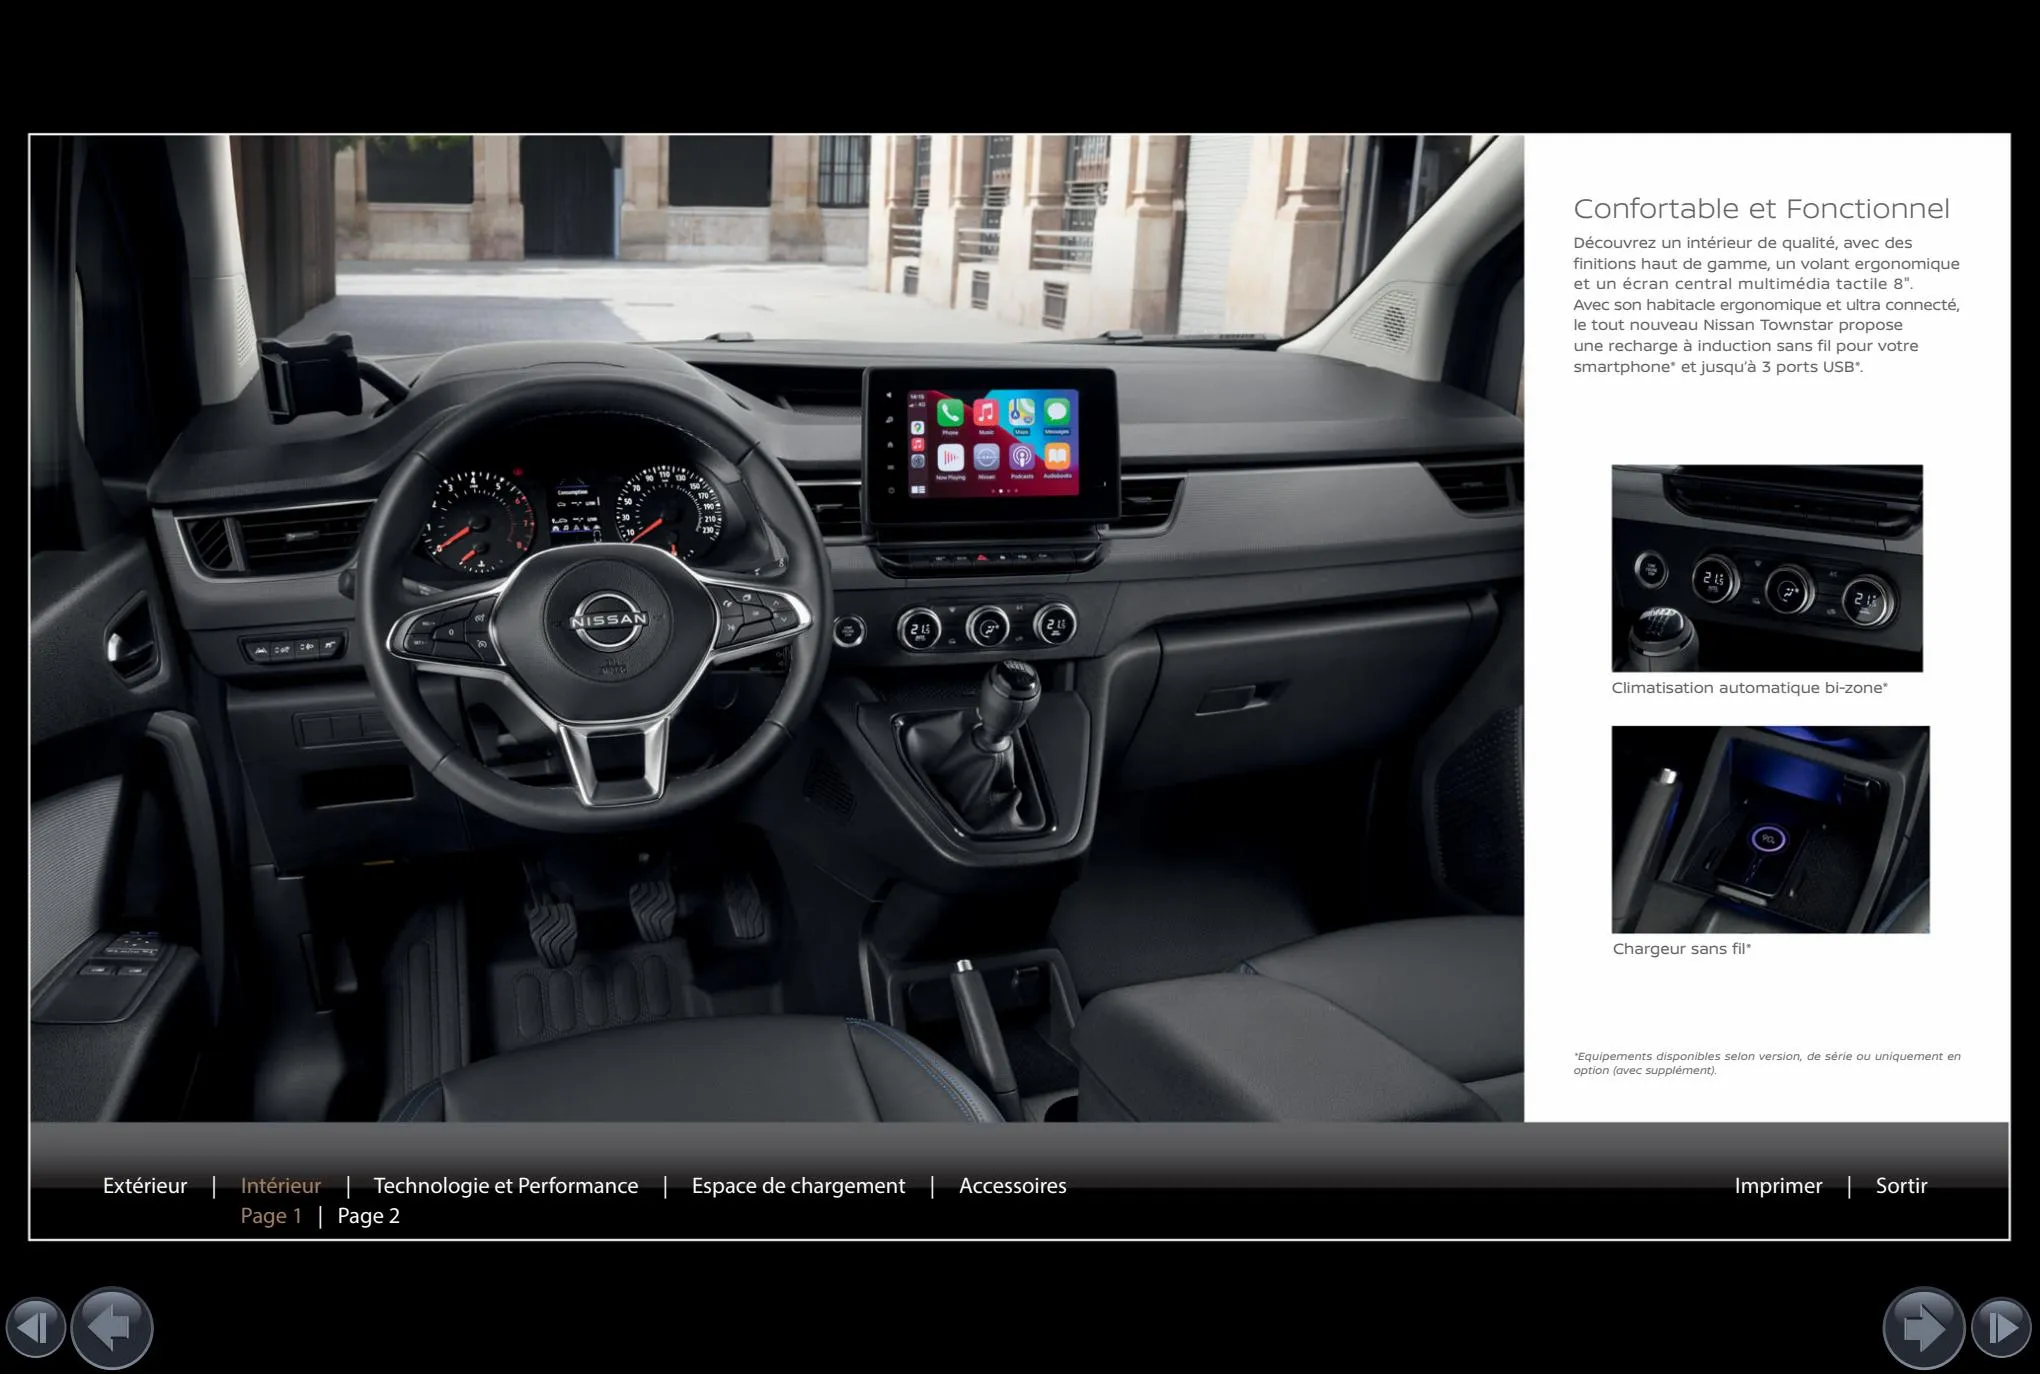Screen dimensions: 2040x1375
Task: Click the 'Confortable et Fonctionnel' heading
Action: [1761, 209]
